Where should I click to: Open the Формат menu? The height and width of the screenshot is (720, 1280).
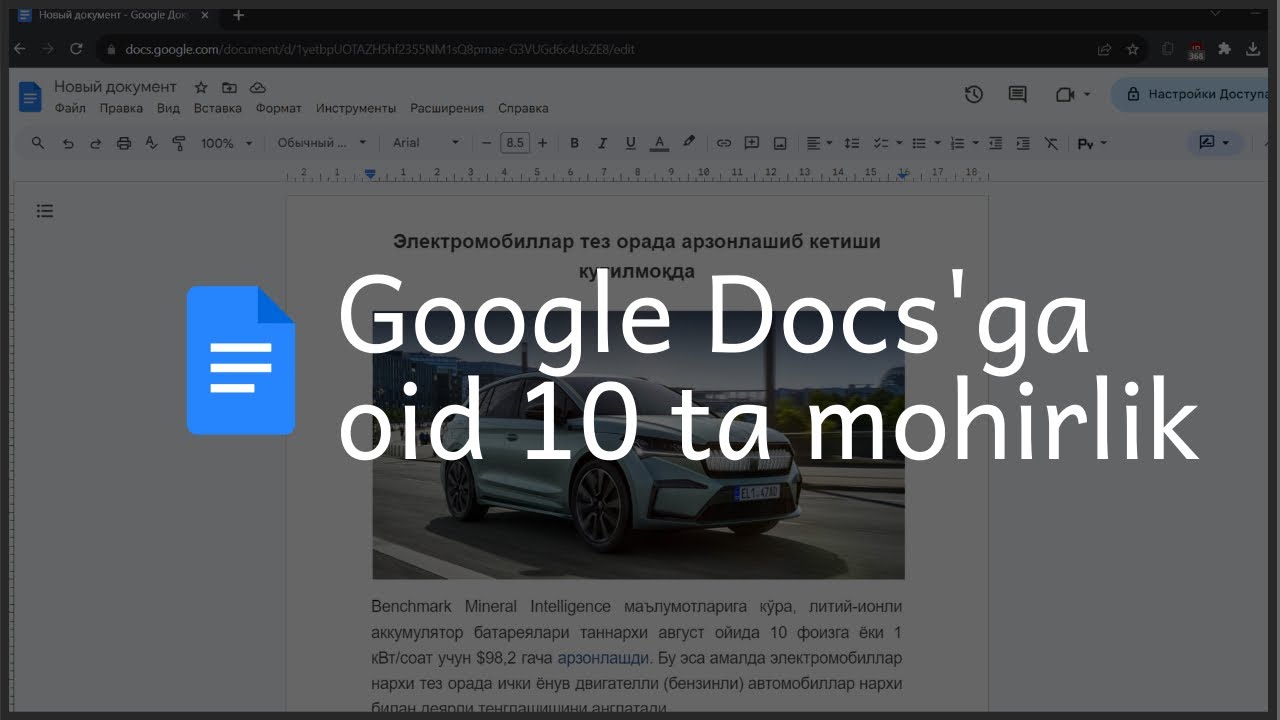279,108
